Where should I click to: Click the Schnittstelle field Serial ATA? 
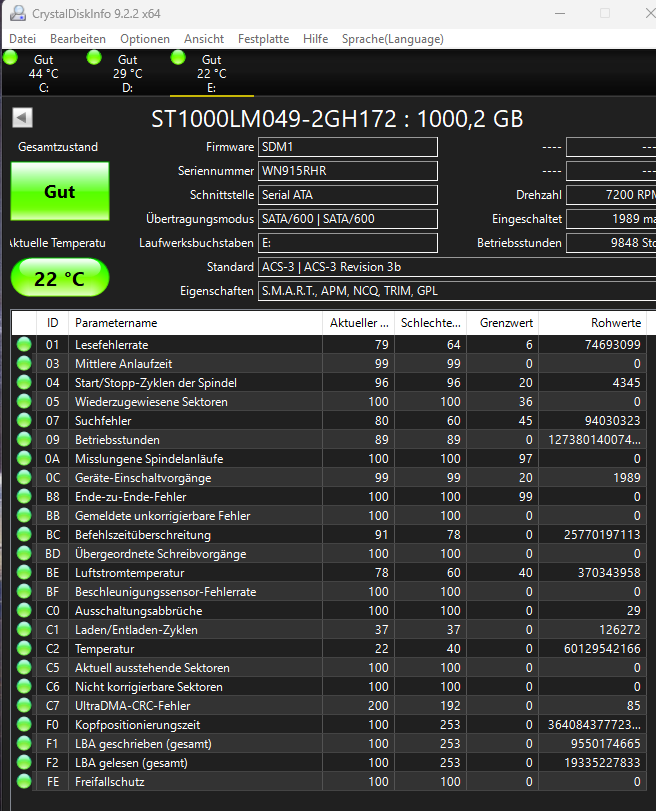tap(348, 195)
